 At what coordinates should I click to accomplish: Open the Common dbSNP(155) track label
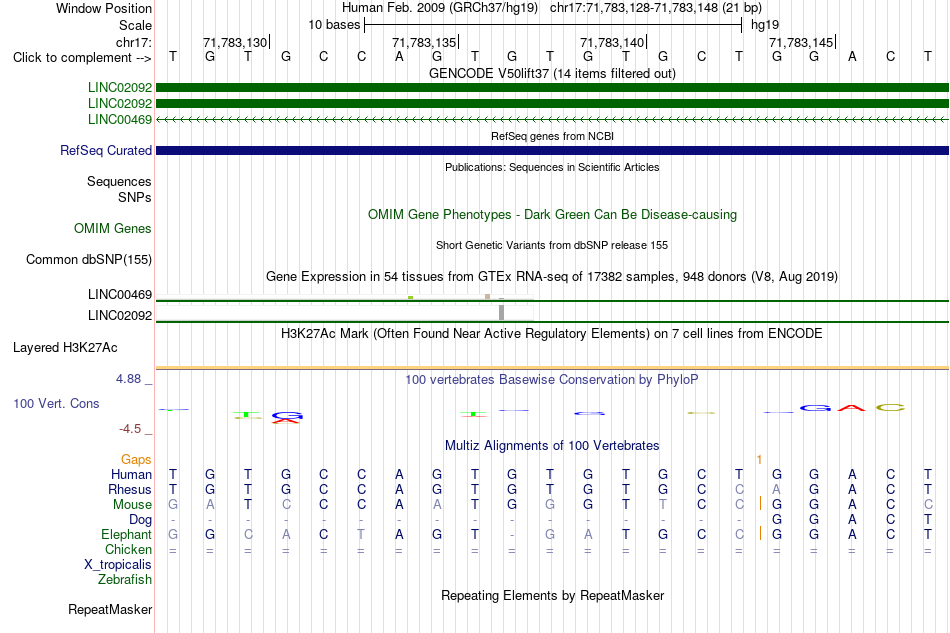point(88,259)
